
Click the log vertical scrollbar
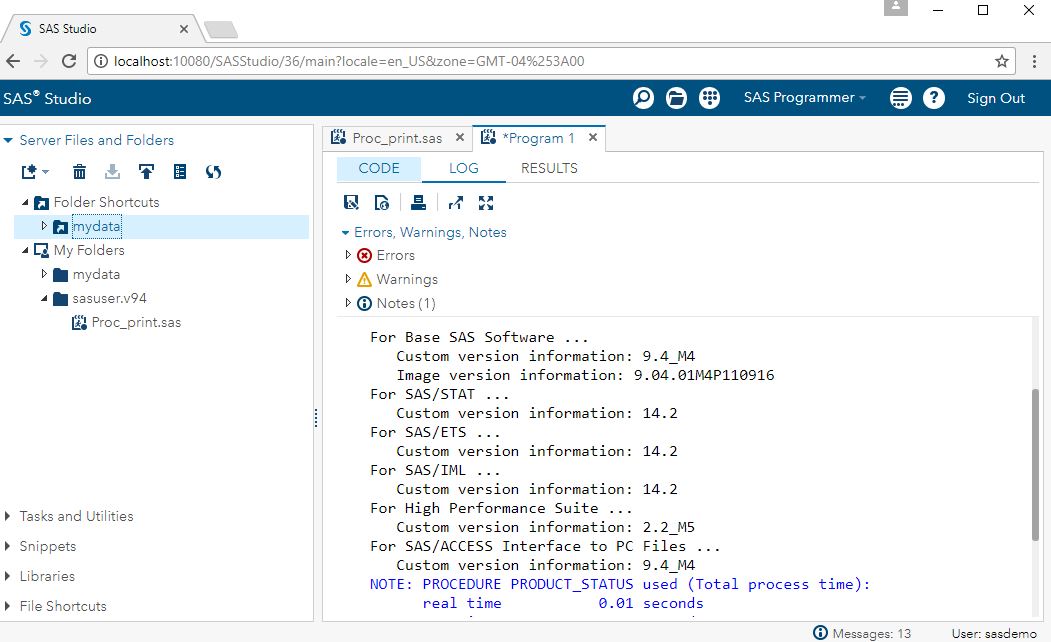(x=1035, y=464)
